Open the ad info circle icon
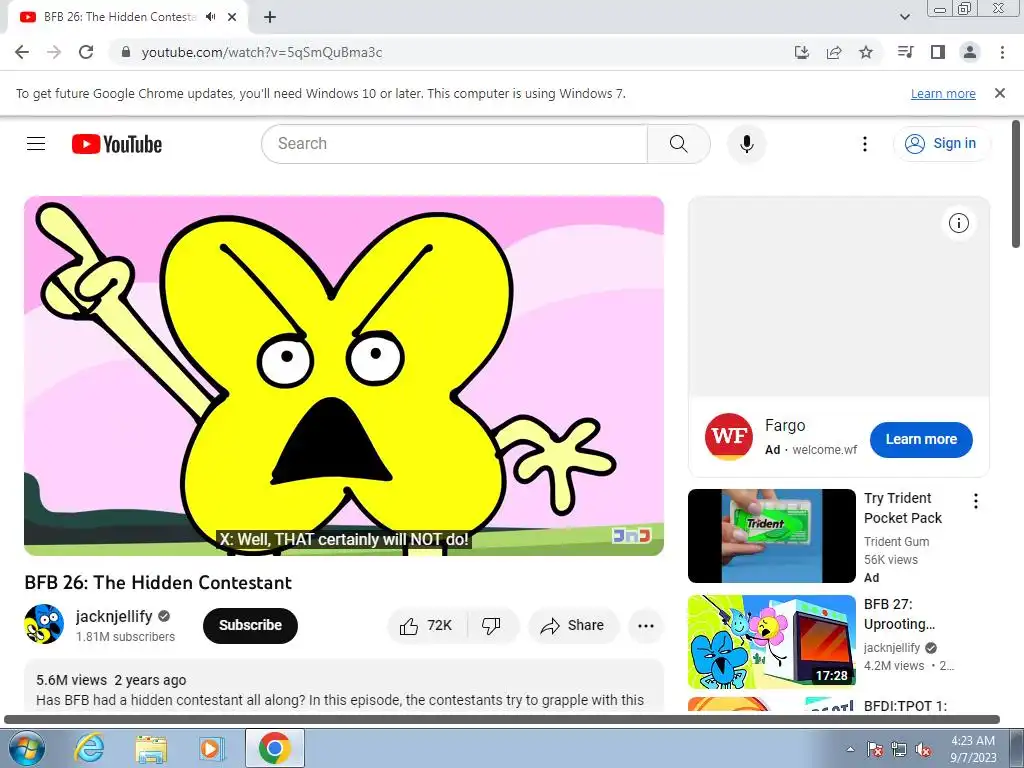 [x=959, y=223]
